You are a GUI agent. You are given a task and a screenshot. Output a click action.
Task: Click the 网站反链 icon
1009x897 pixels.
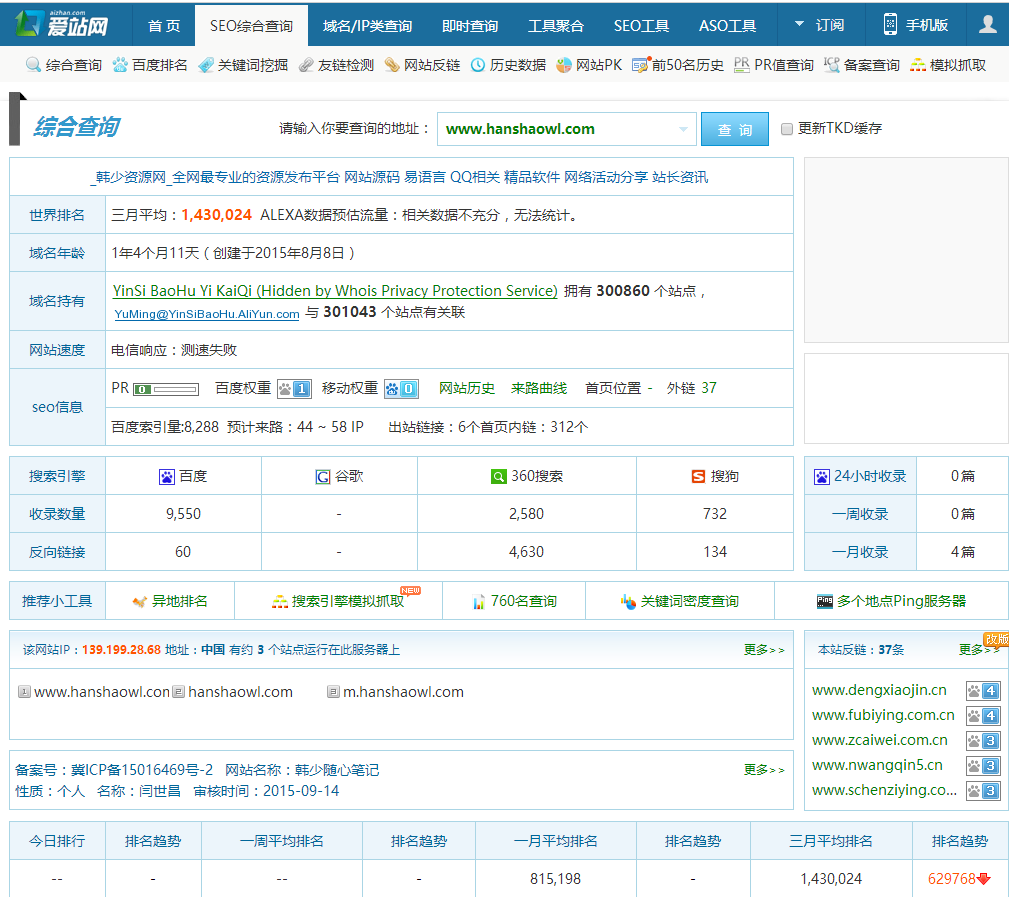pos(392,65)
